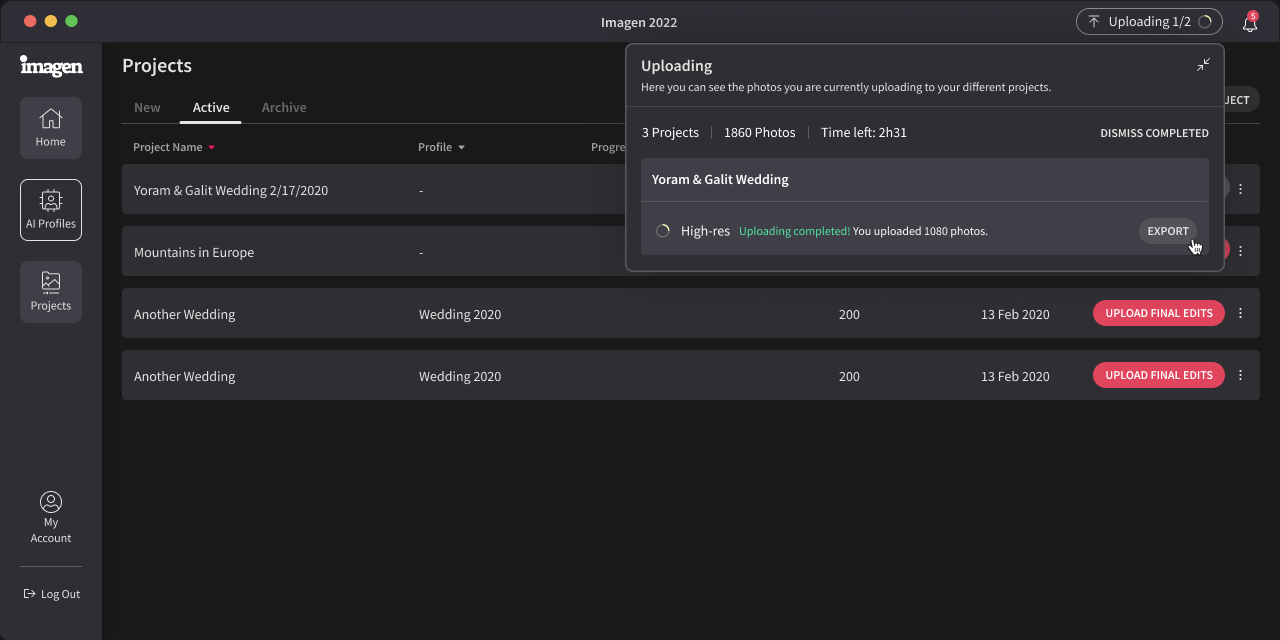The height and width of the screenshot is (640, 1280).
Task: Open AI Profiles in sidebar
Action: tap(51, 210)
